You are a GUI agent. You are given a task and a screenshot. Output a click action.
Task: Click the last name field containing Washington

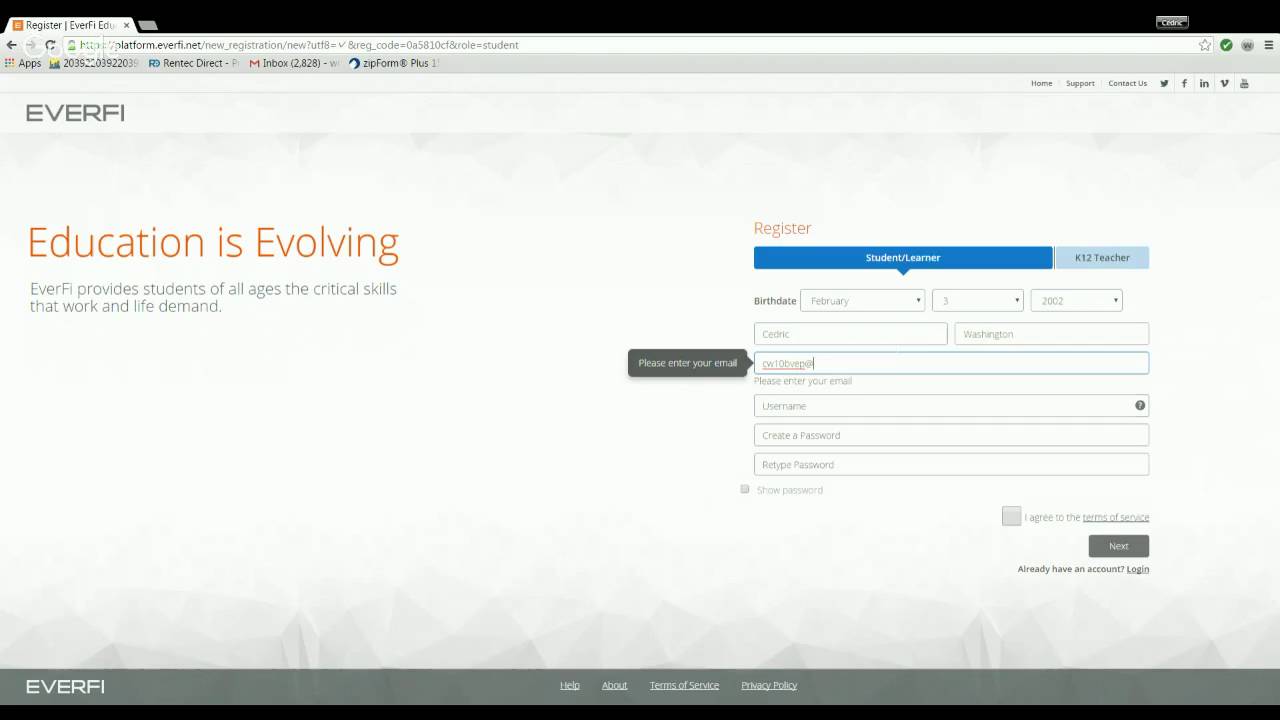tap(1052, 334)
